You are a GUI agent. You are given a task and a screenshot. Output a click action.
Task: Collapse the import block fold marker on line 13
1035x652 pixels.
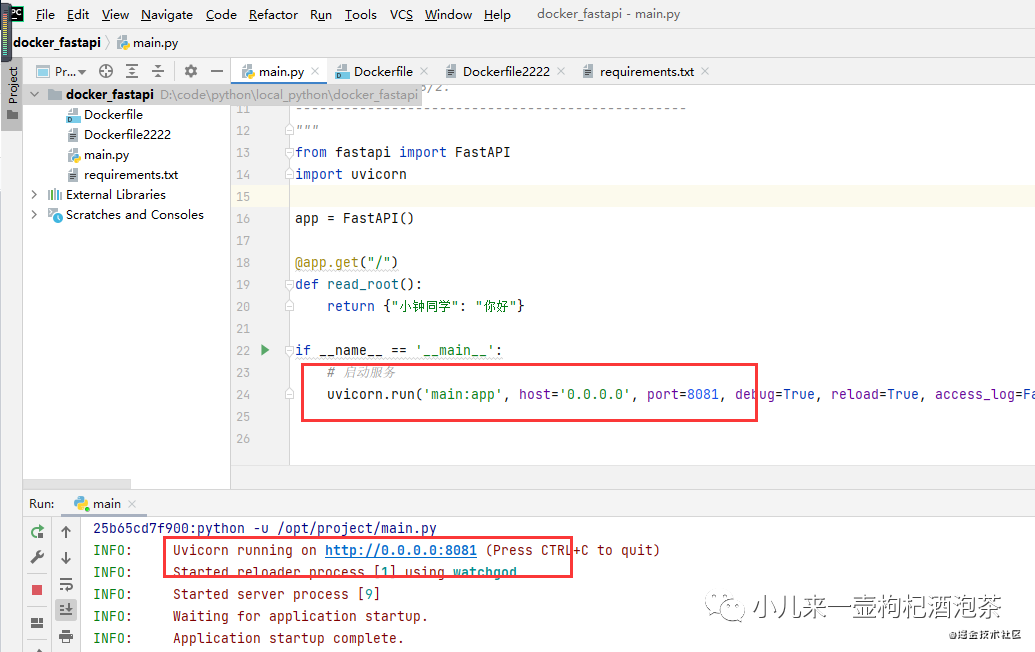point(289,152)
